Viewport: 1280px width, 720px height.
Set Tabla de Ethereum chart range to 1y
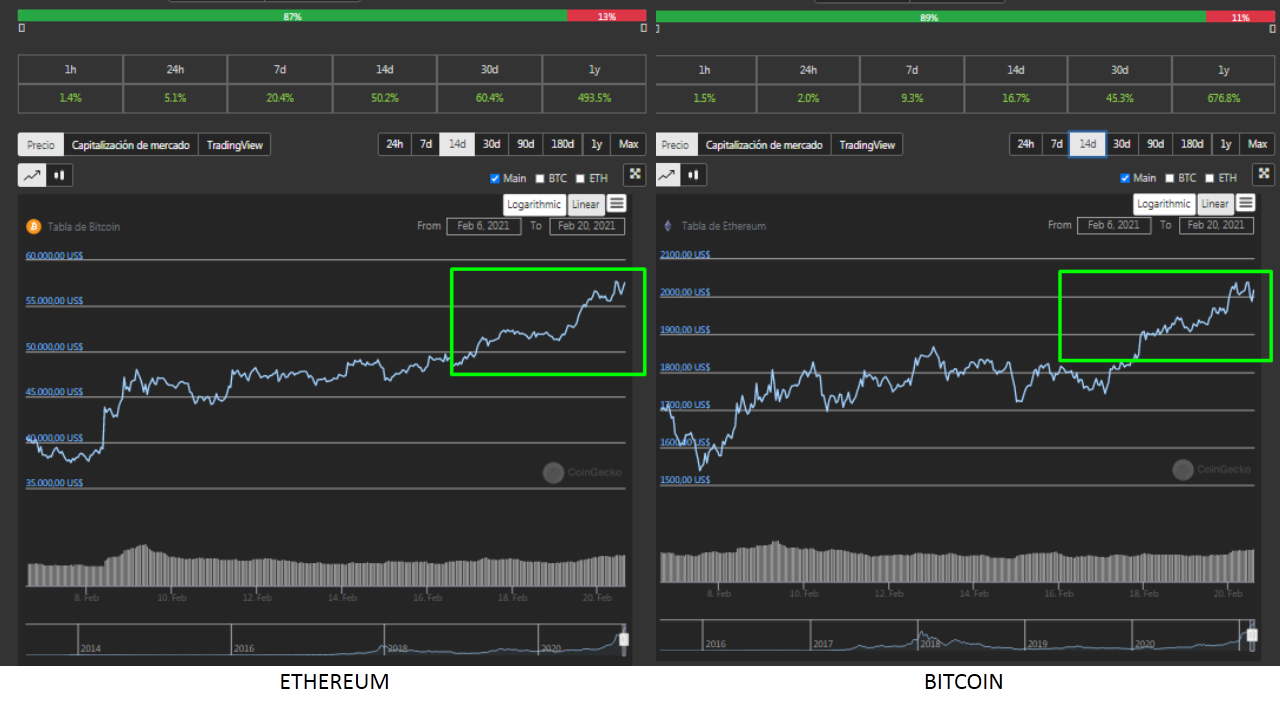coord(1225,144)
